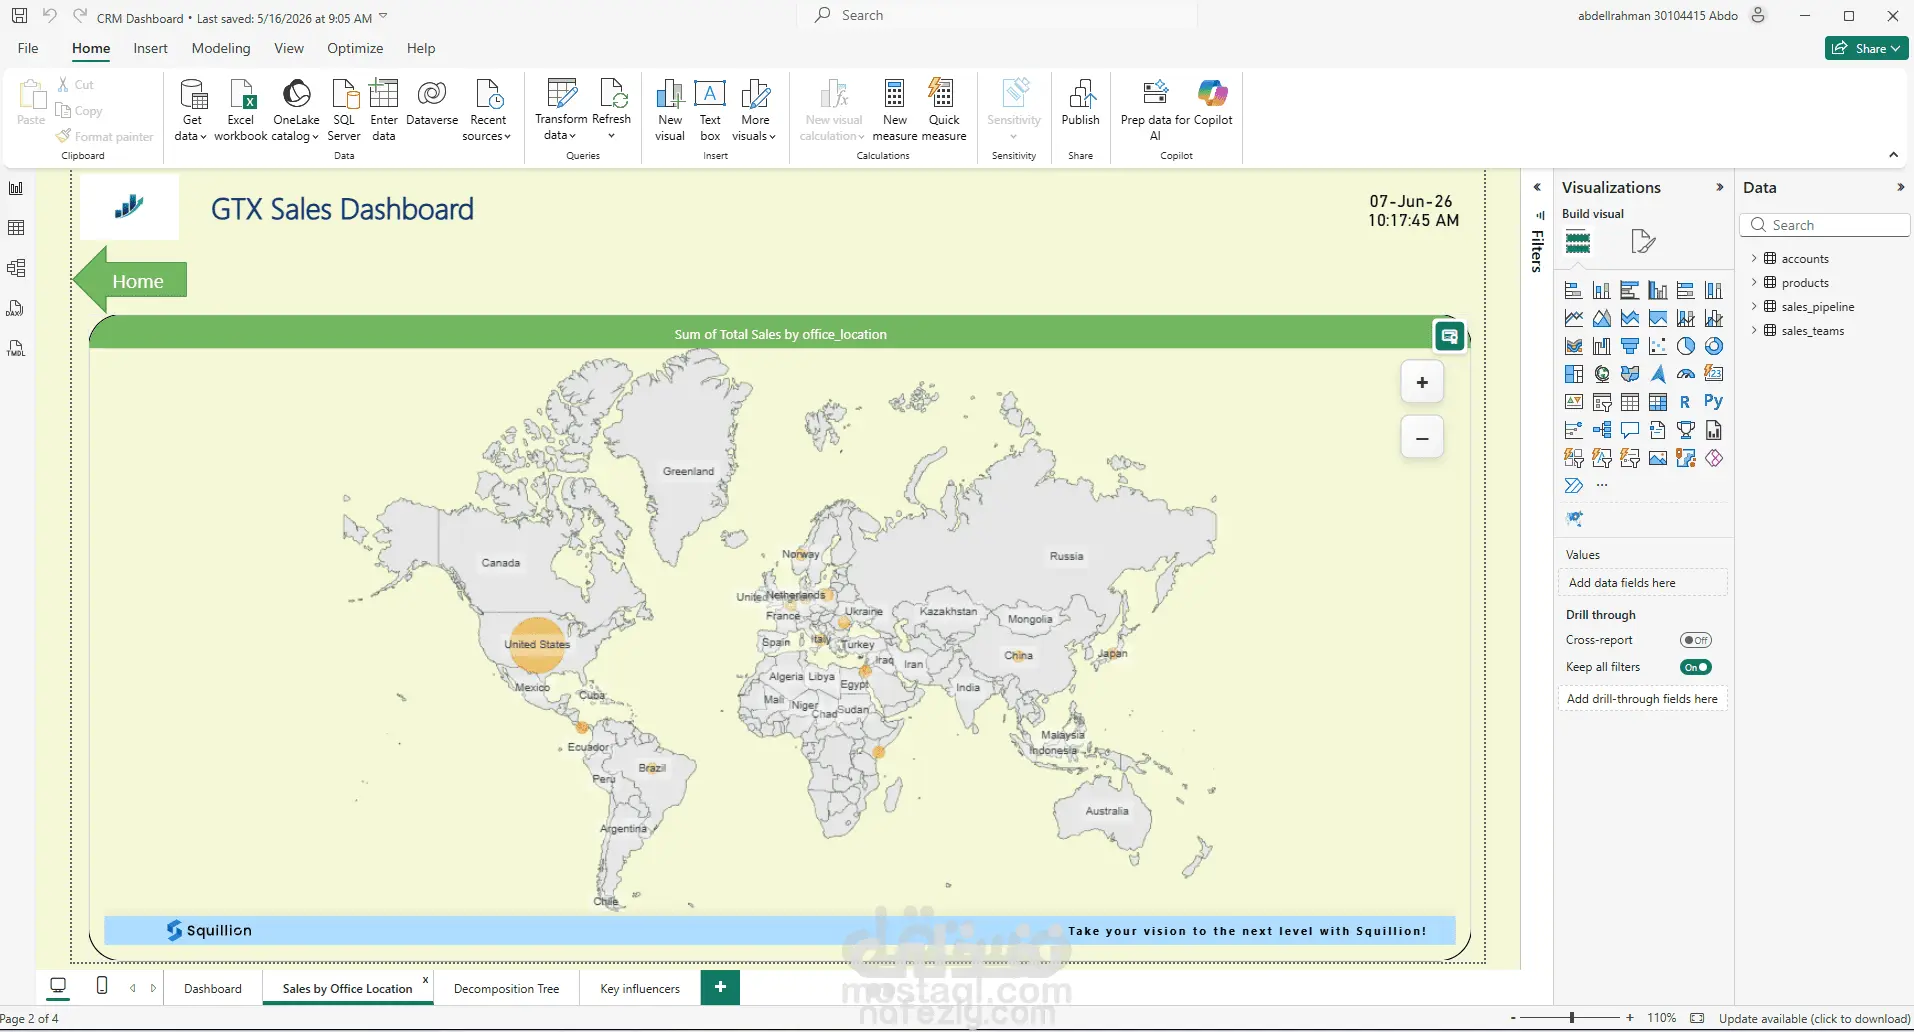
Task: Click the zoom slider handle
Action: tap(1572, 1017)
